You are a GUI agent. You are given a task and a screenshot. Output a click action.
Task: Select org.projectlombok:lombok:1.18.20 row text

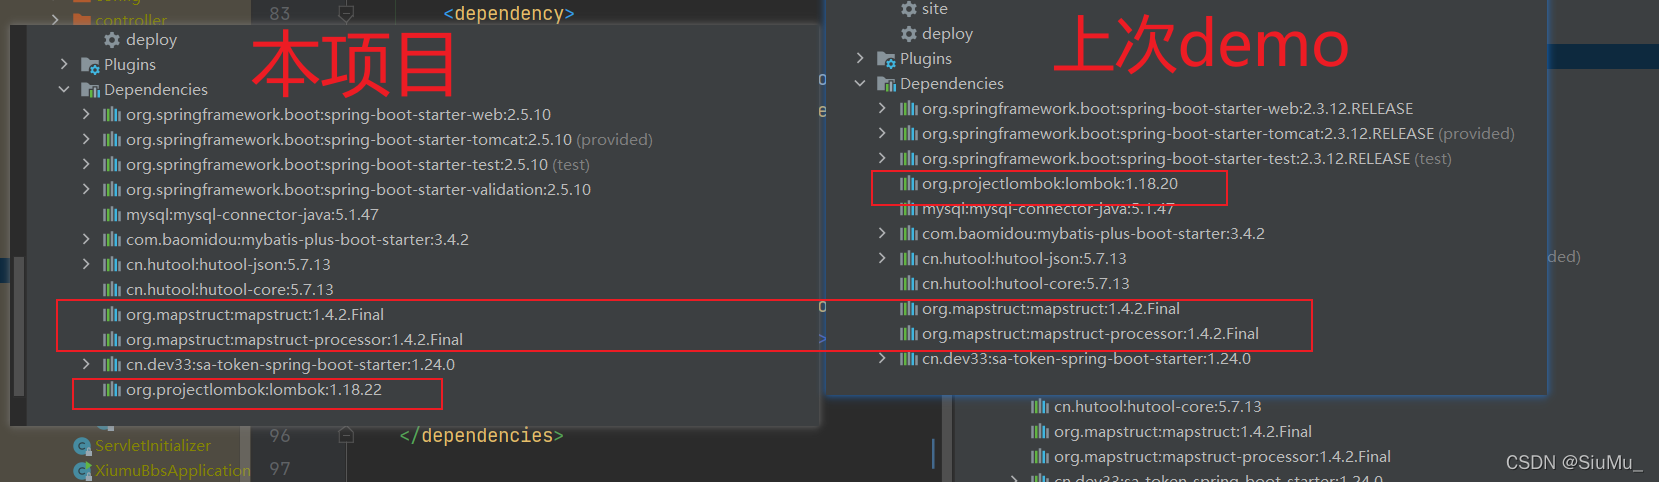[1050, 184]
